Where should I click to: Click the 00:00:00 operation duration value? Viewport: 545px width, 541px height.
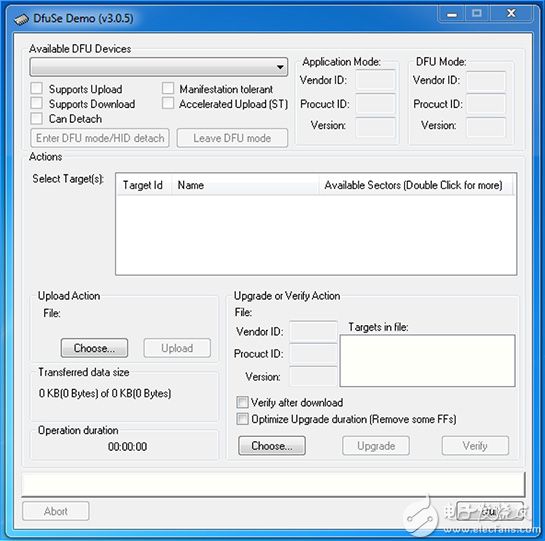pos(127,446)
